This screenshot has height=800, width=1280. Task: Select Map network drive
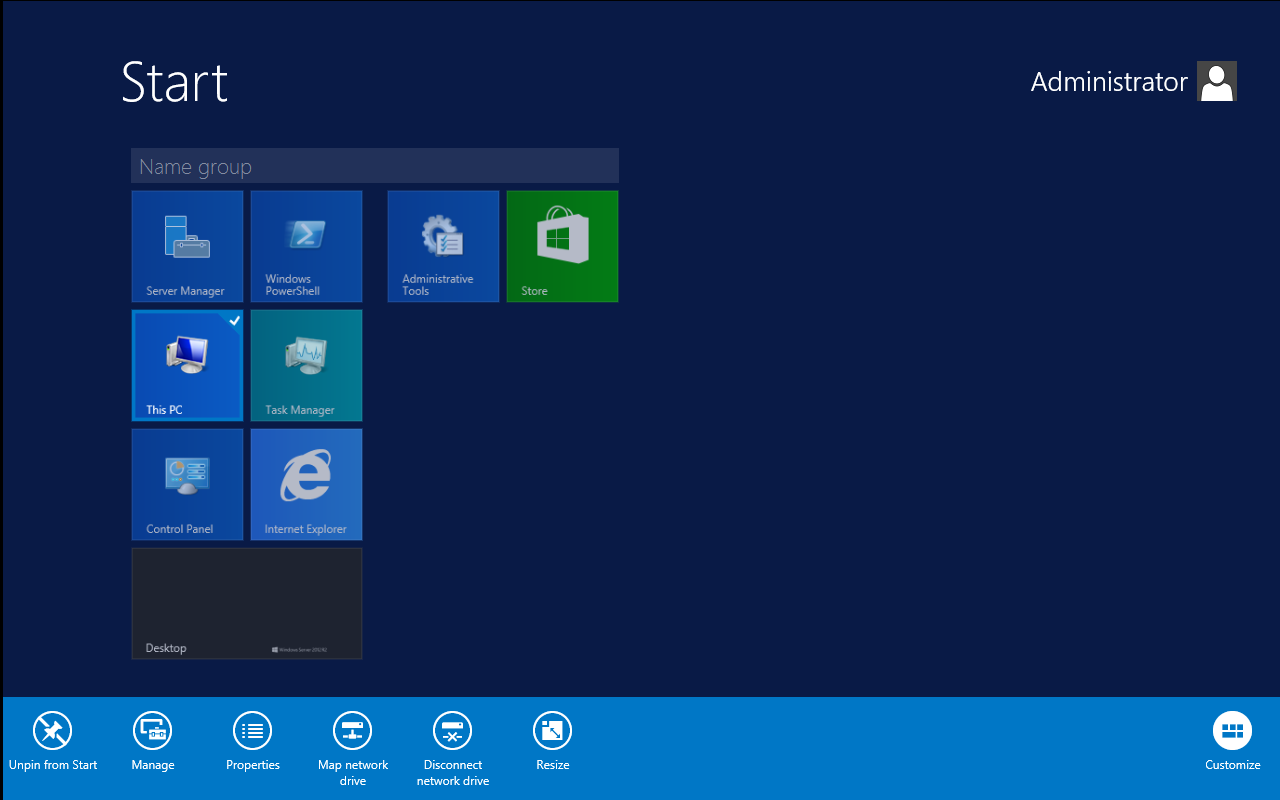pos(352,740)
